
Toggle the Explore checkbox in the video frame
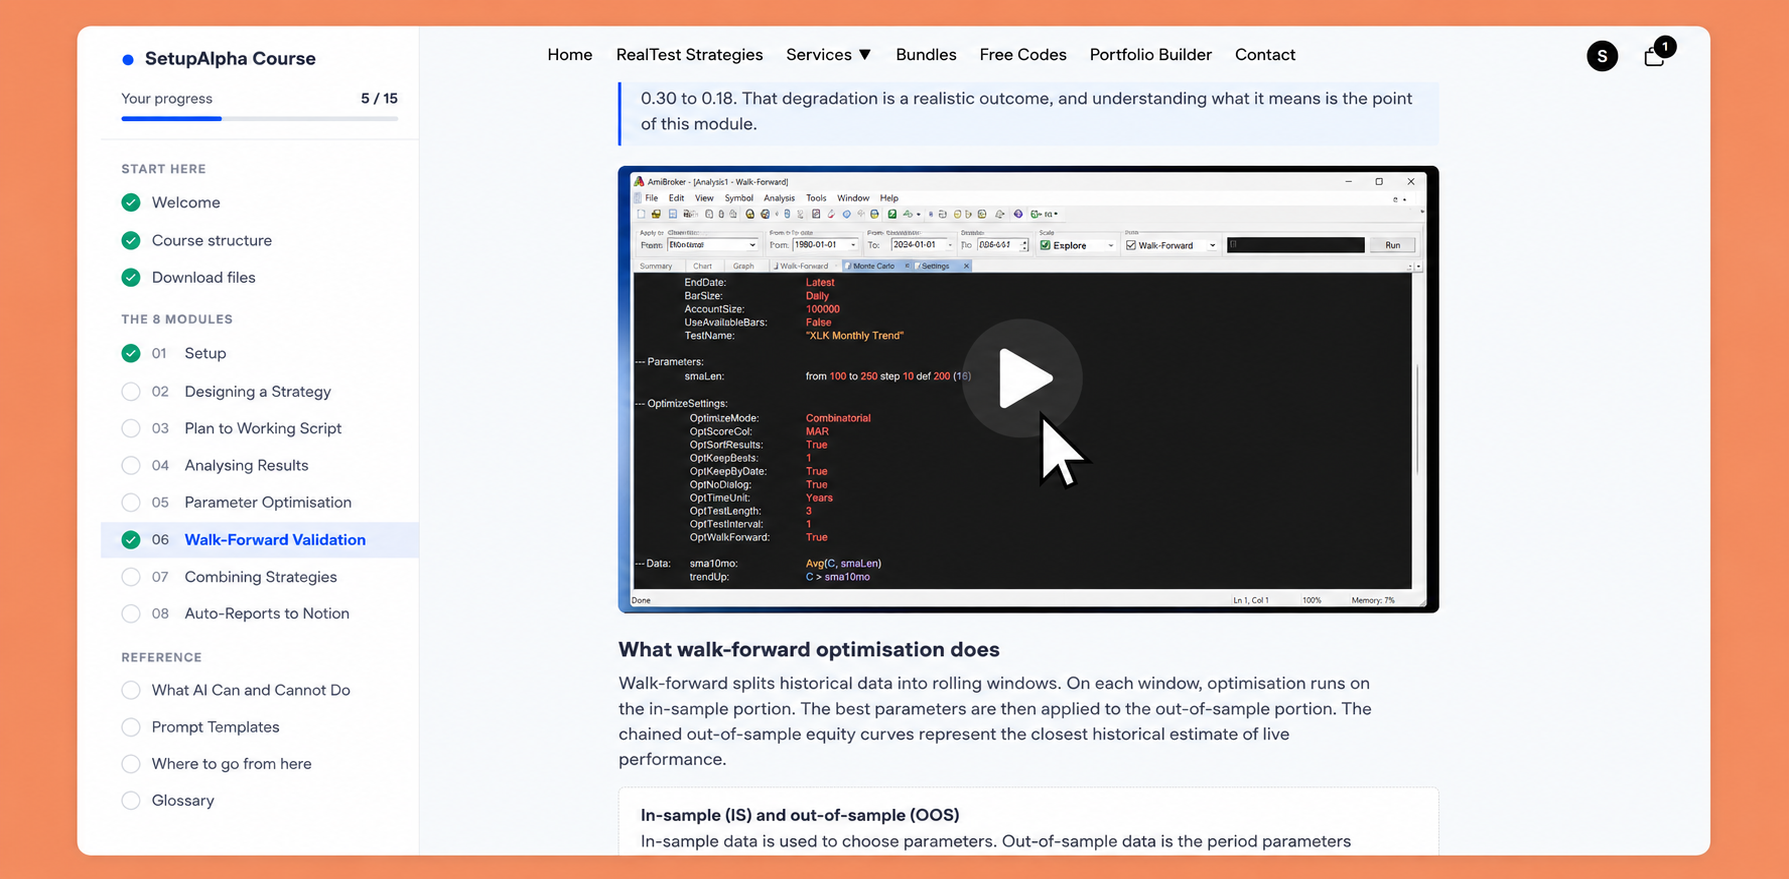point(1045,245)
